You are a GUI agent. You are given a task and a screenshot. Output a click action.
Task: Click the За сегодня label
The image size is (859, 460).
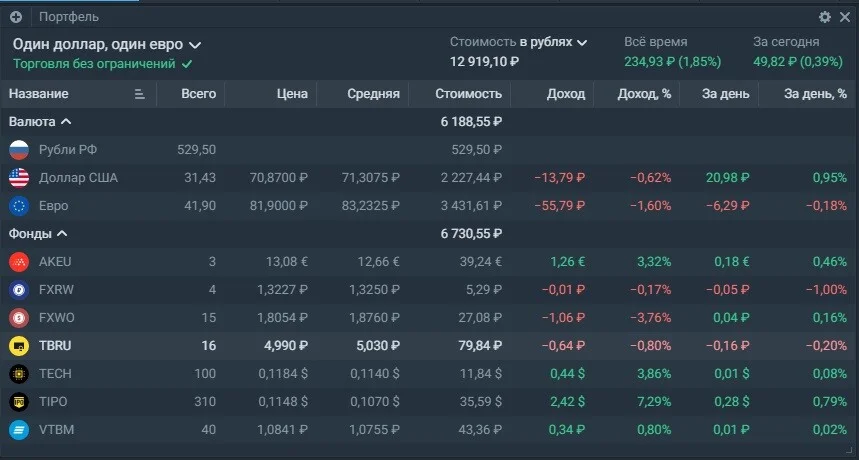[786, 42]
